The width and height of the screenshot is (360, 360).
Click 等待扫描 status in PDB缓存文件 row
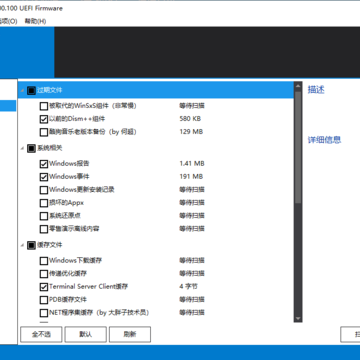192,299
